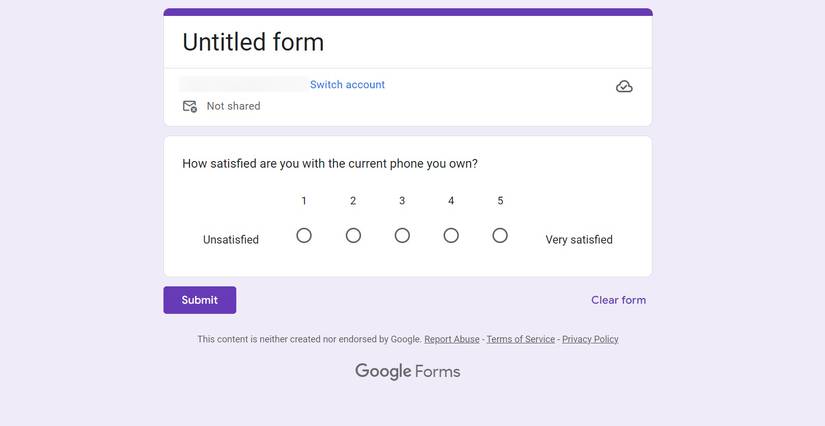This screenshot has height=426, width=825.
Task: Click the Not shared label text
Action: click(233, 106)
